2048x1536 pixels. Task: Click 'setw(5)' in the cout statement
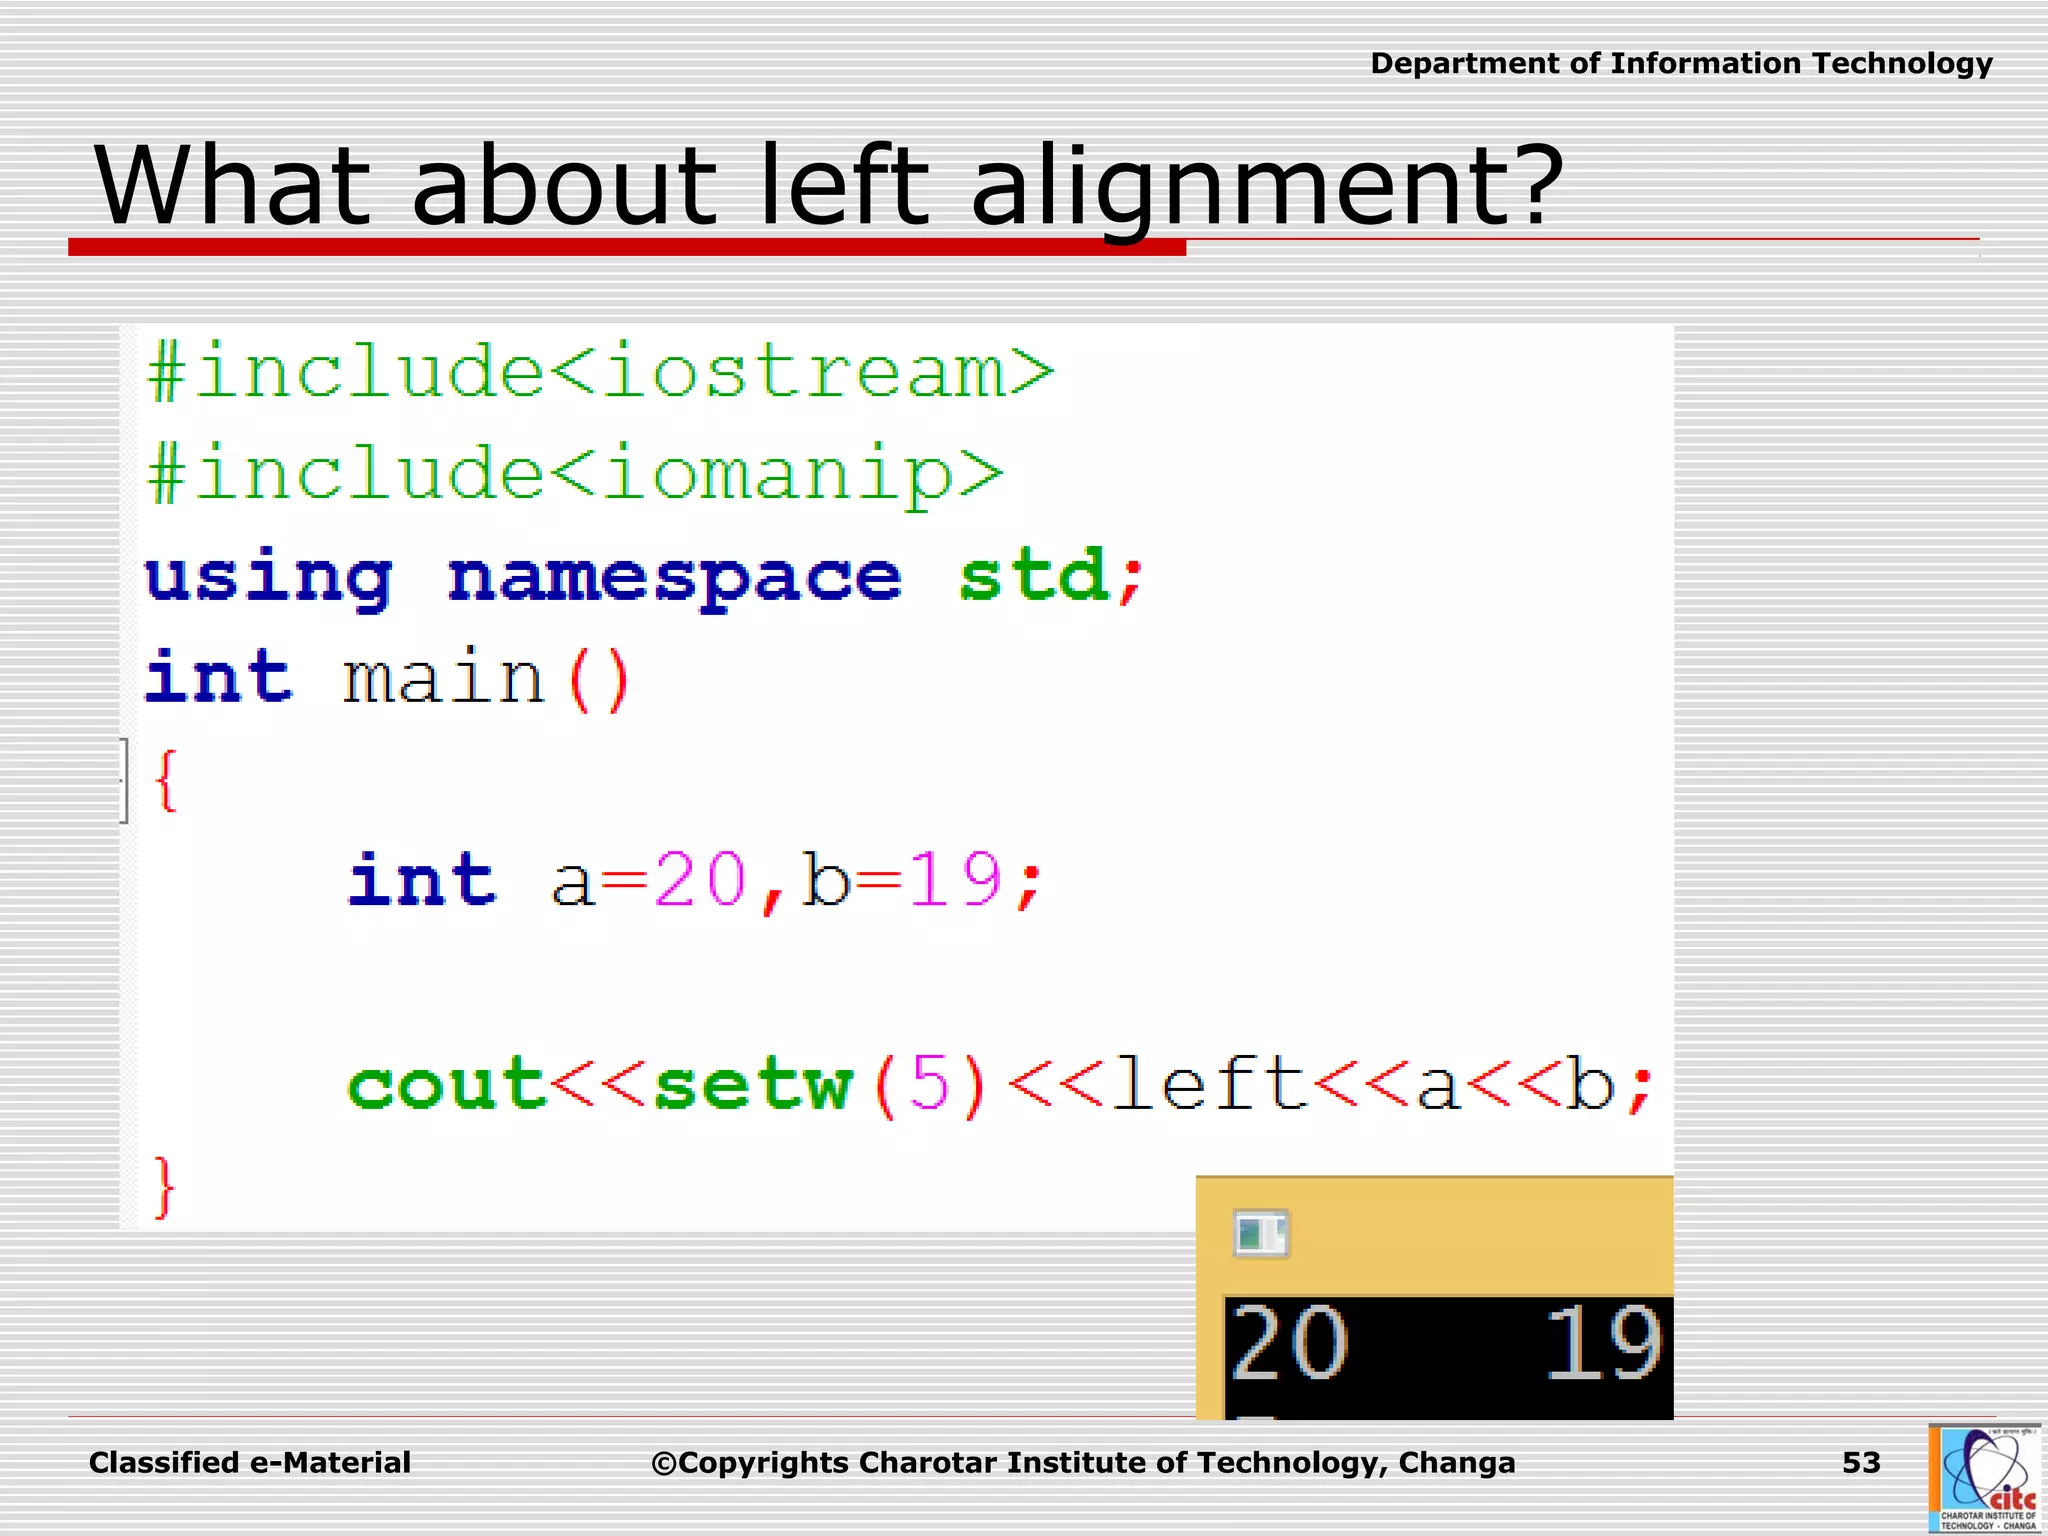pos(820,1085)
